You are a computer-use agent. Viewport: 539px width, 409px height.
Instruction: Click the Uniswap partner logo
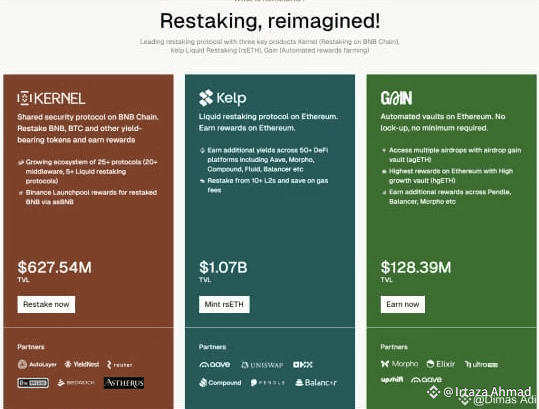point(263,365)
